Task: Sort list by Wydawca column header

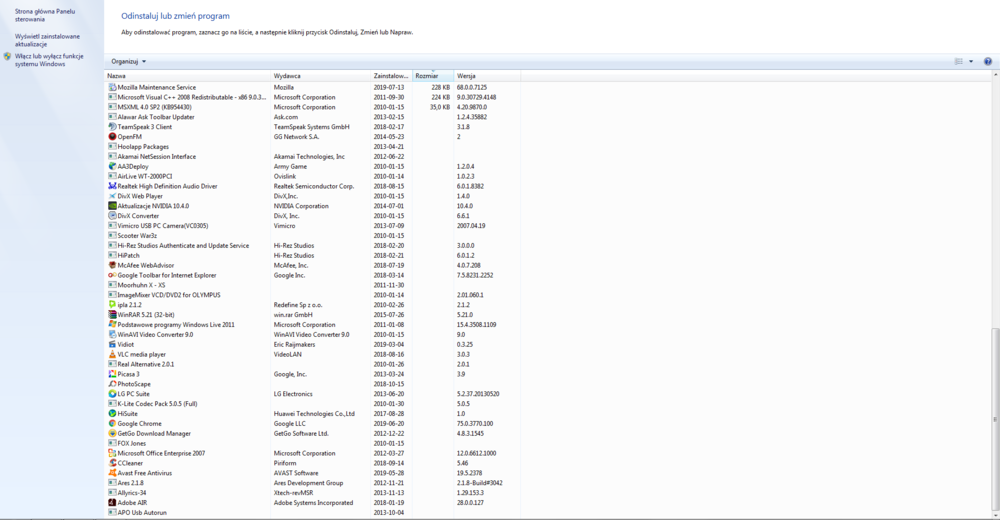Action: (321, 76)
